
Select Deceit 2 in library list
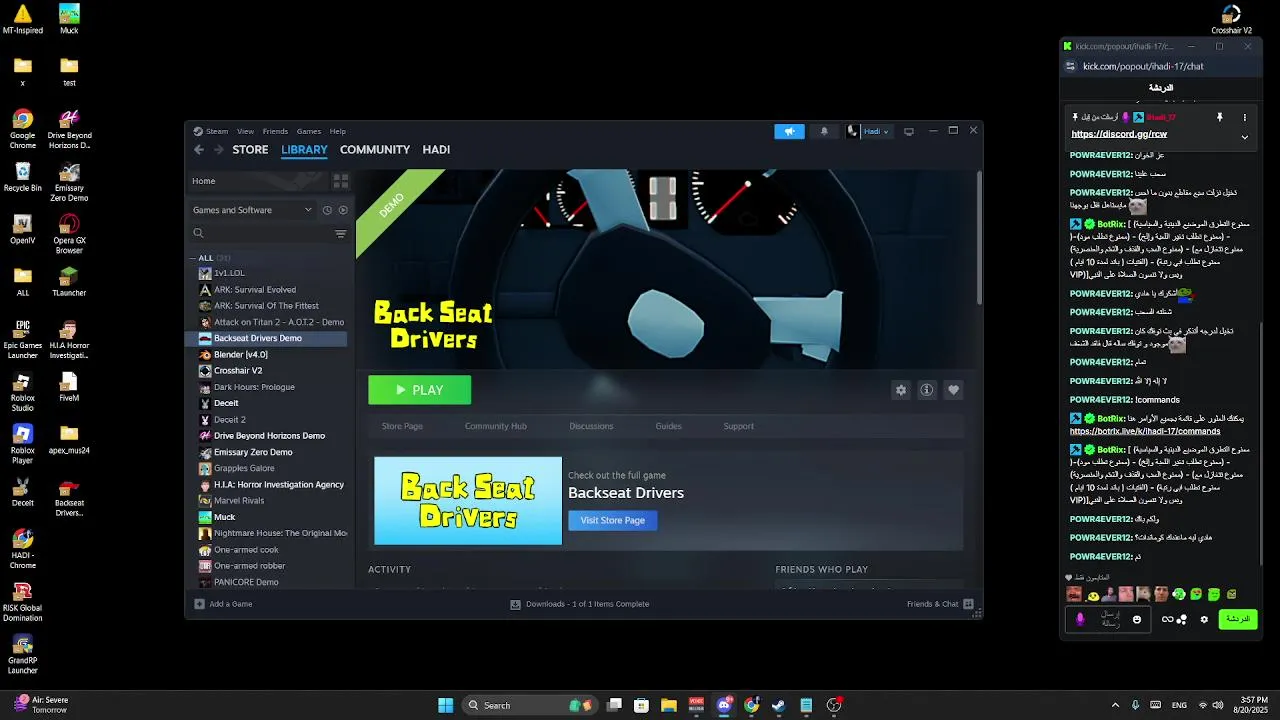click(x=229, y=420)
